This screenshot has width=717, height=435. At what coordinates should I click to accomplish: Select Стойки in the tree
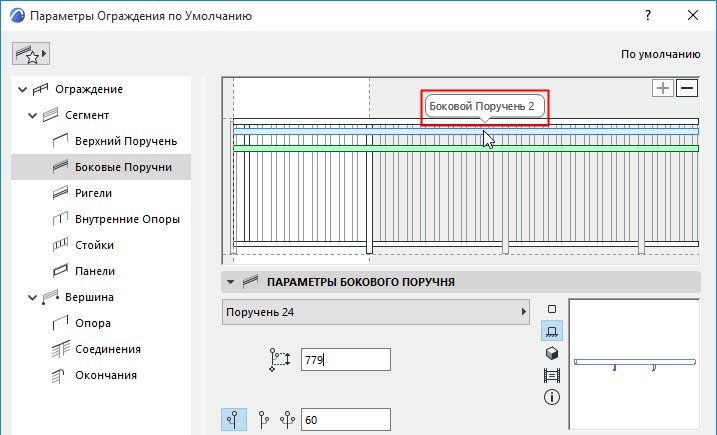pos(94,245)
